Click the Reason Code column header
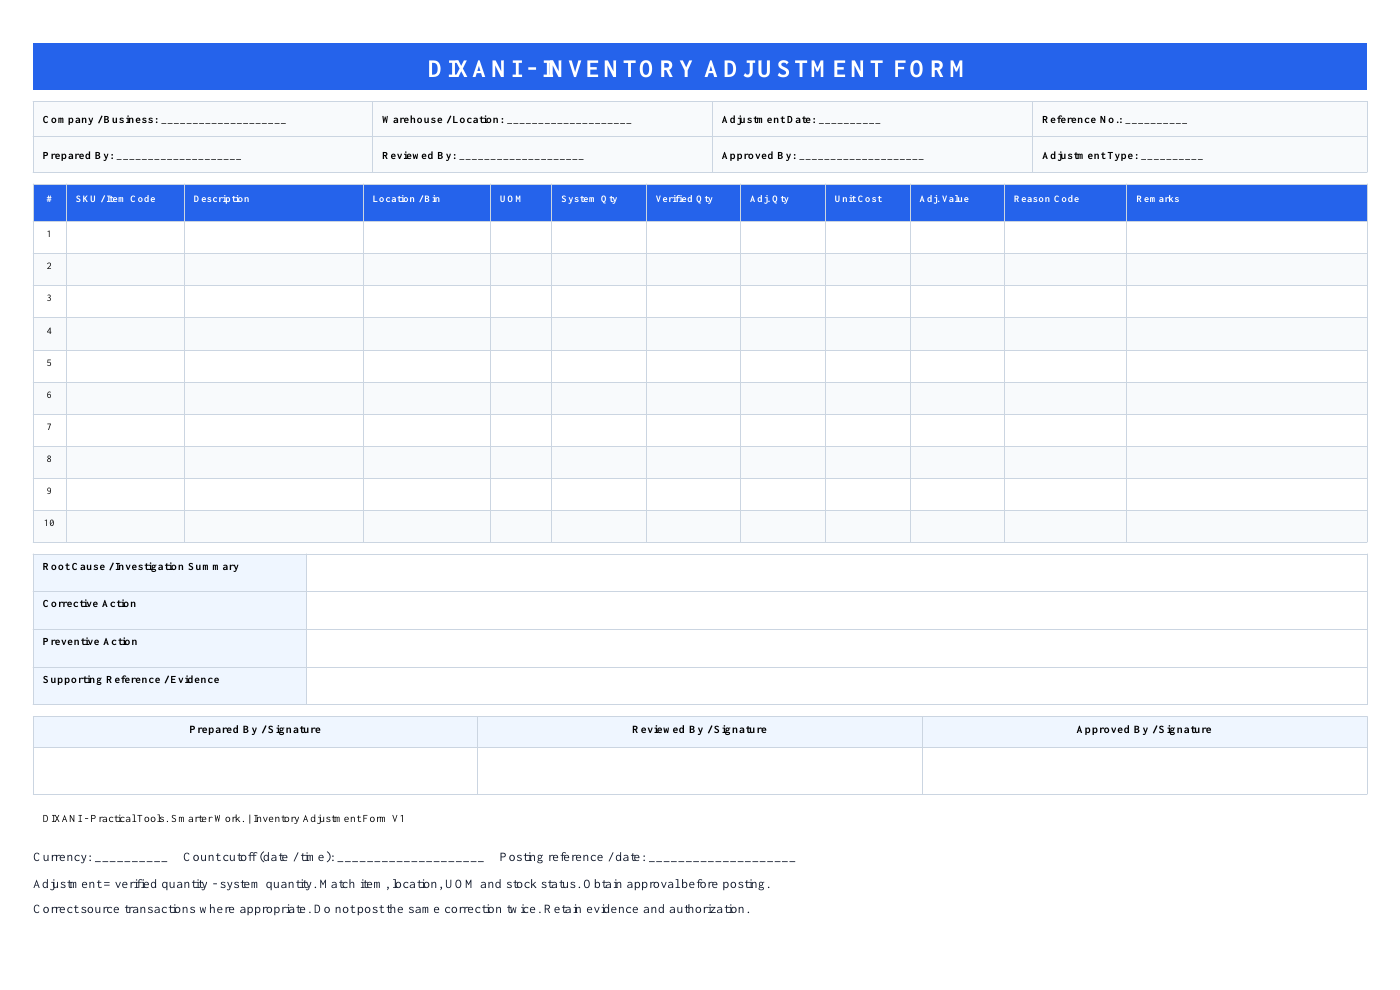Viewport: 1400px width, 990px height. click(x=1066, y=202)
